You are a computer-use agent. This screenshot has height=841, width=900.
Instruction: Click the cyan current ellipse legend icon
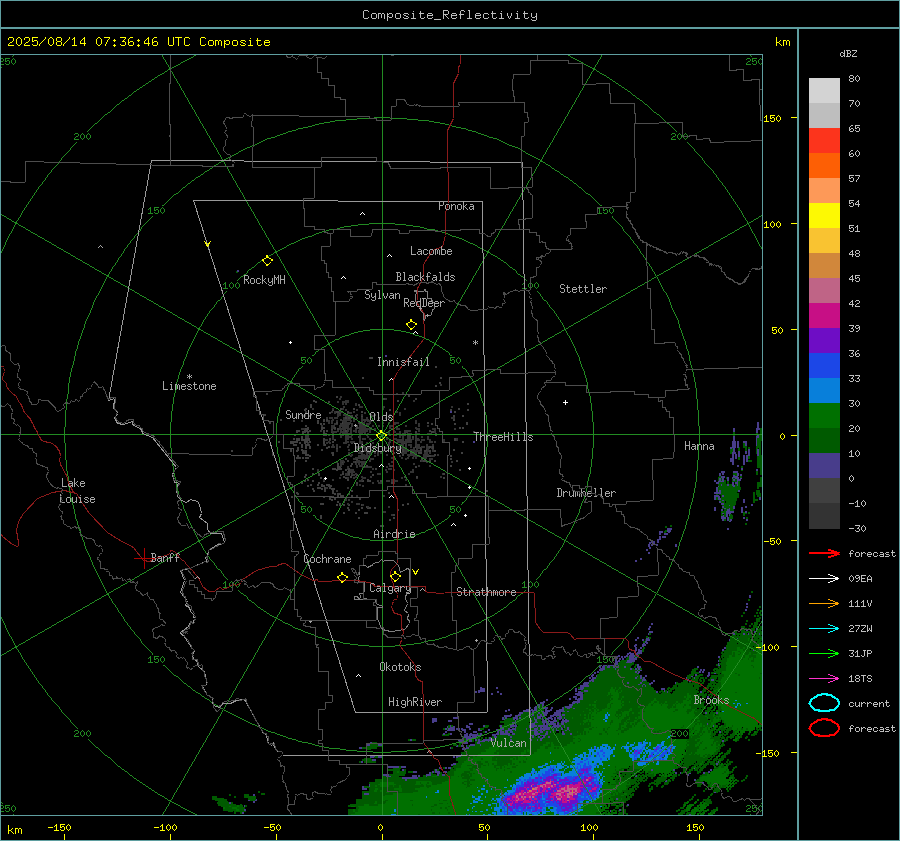point(824,703)
